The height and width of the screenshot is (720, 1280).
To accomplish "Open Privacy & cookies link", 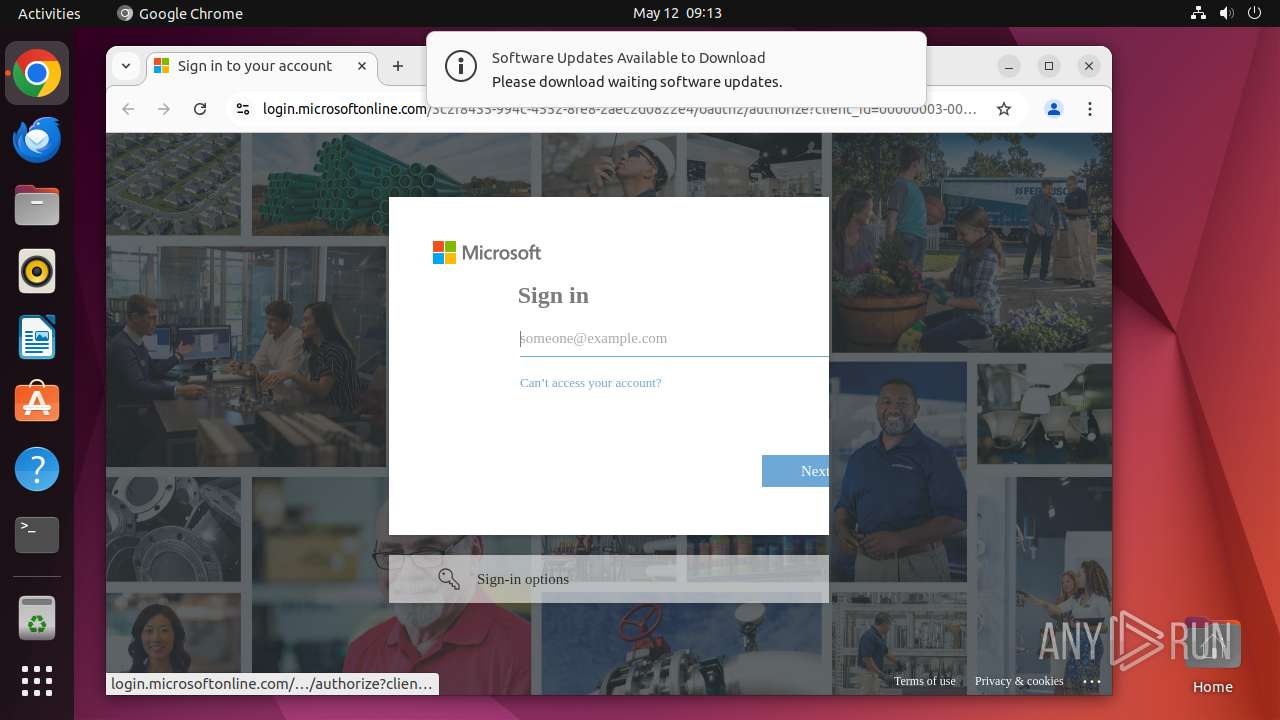I will [1019, 681].
